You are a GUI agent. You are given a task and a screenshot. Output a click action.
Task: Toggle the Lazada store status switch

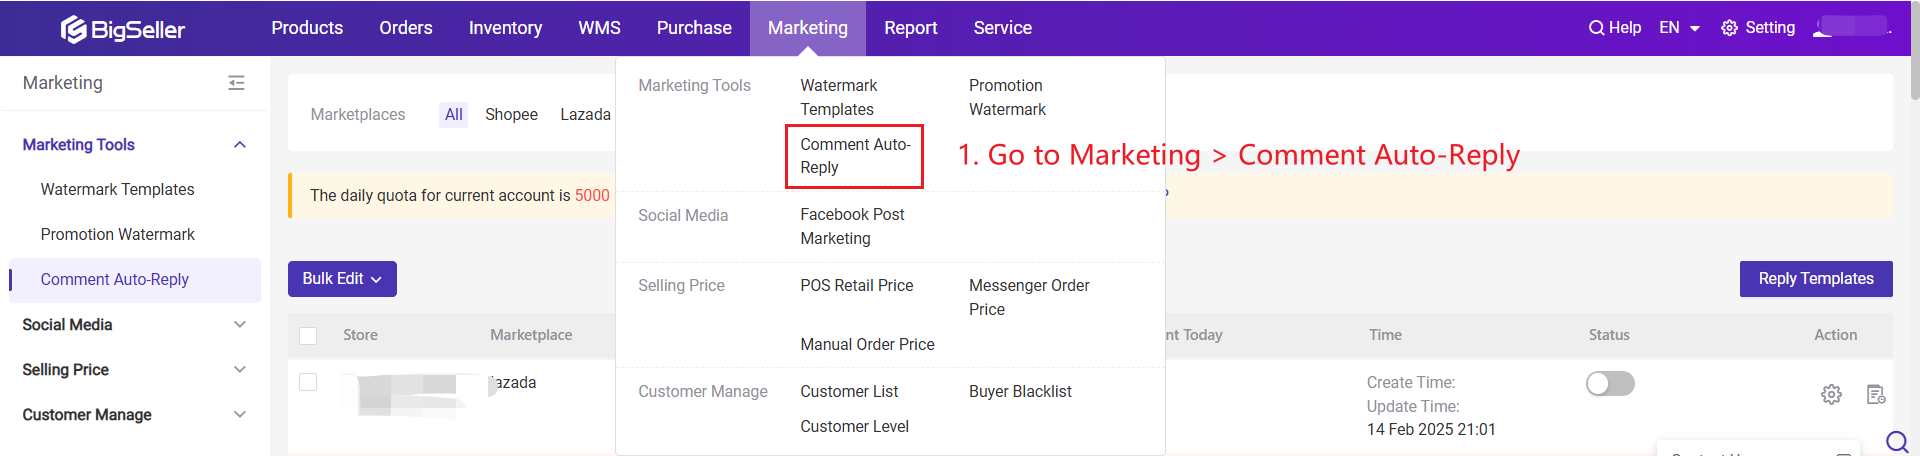[x=1610, y=384]
